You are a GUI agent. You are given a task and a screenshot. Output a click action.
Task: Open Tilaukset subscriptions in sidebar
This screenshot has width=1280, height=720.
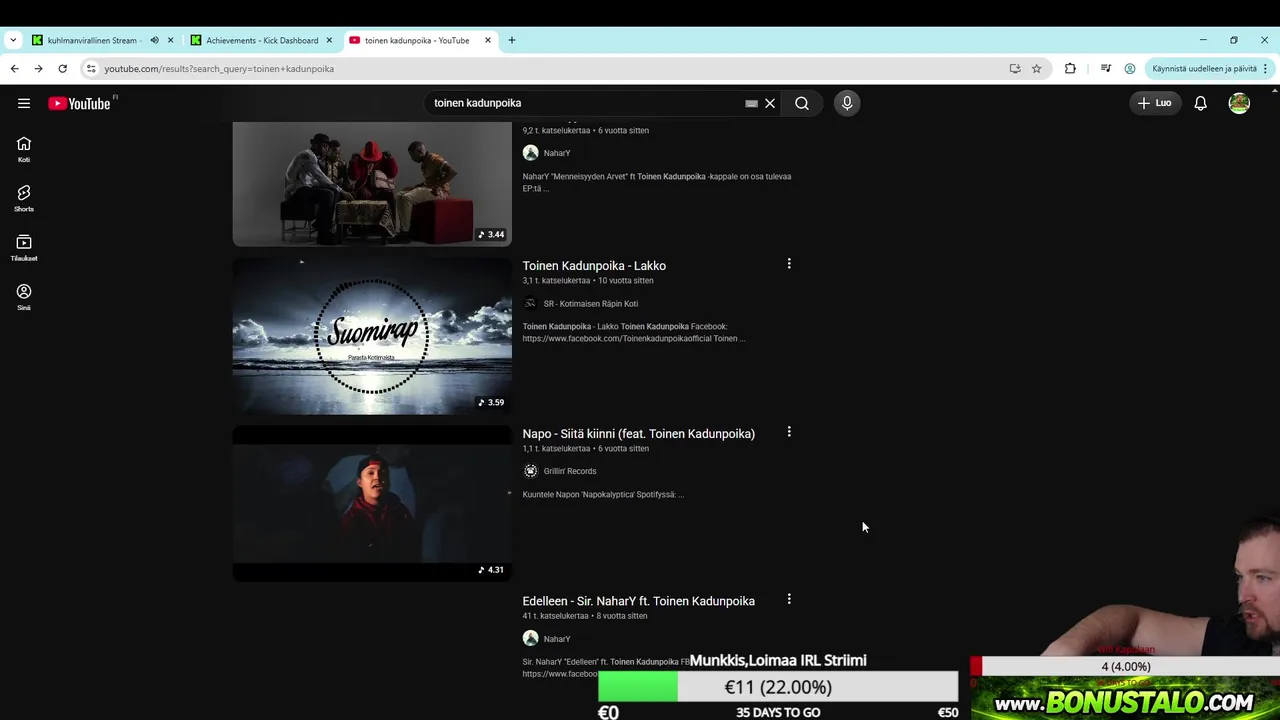click(24, 248)
